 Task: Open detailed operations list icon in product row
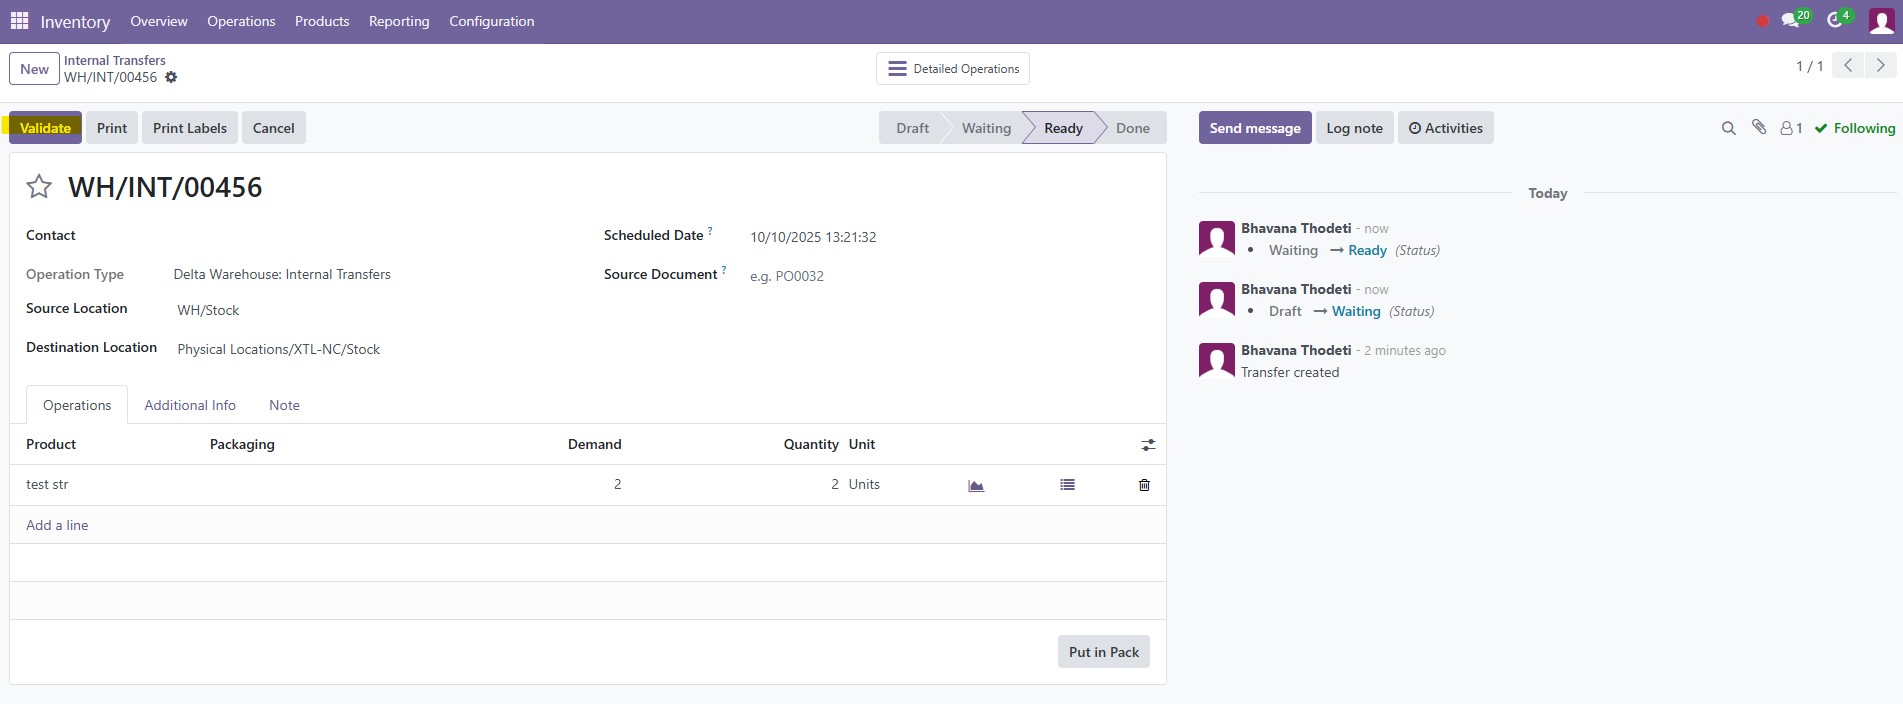pyautogui.click(x=1067, y=485)
